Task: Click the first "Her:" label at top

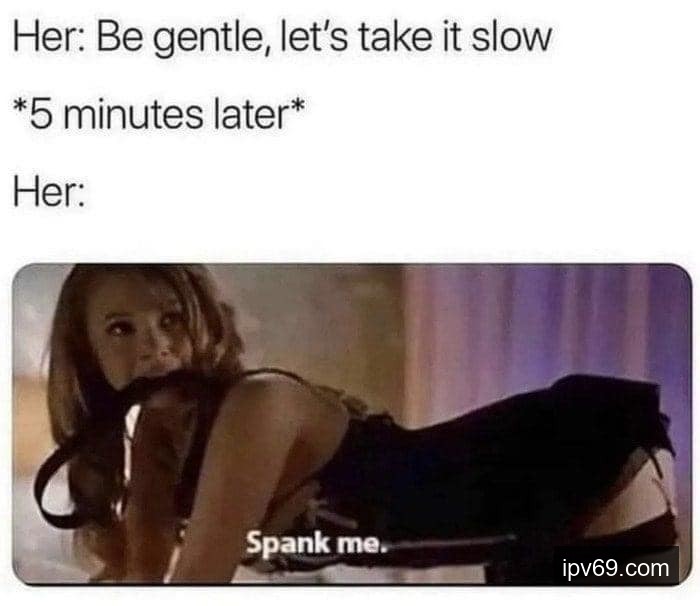Action: tap(49, 37)
